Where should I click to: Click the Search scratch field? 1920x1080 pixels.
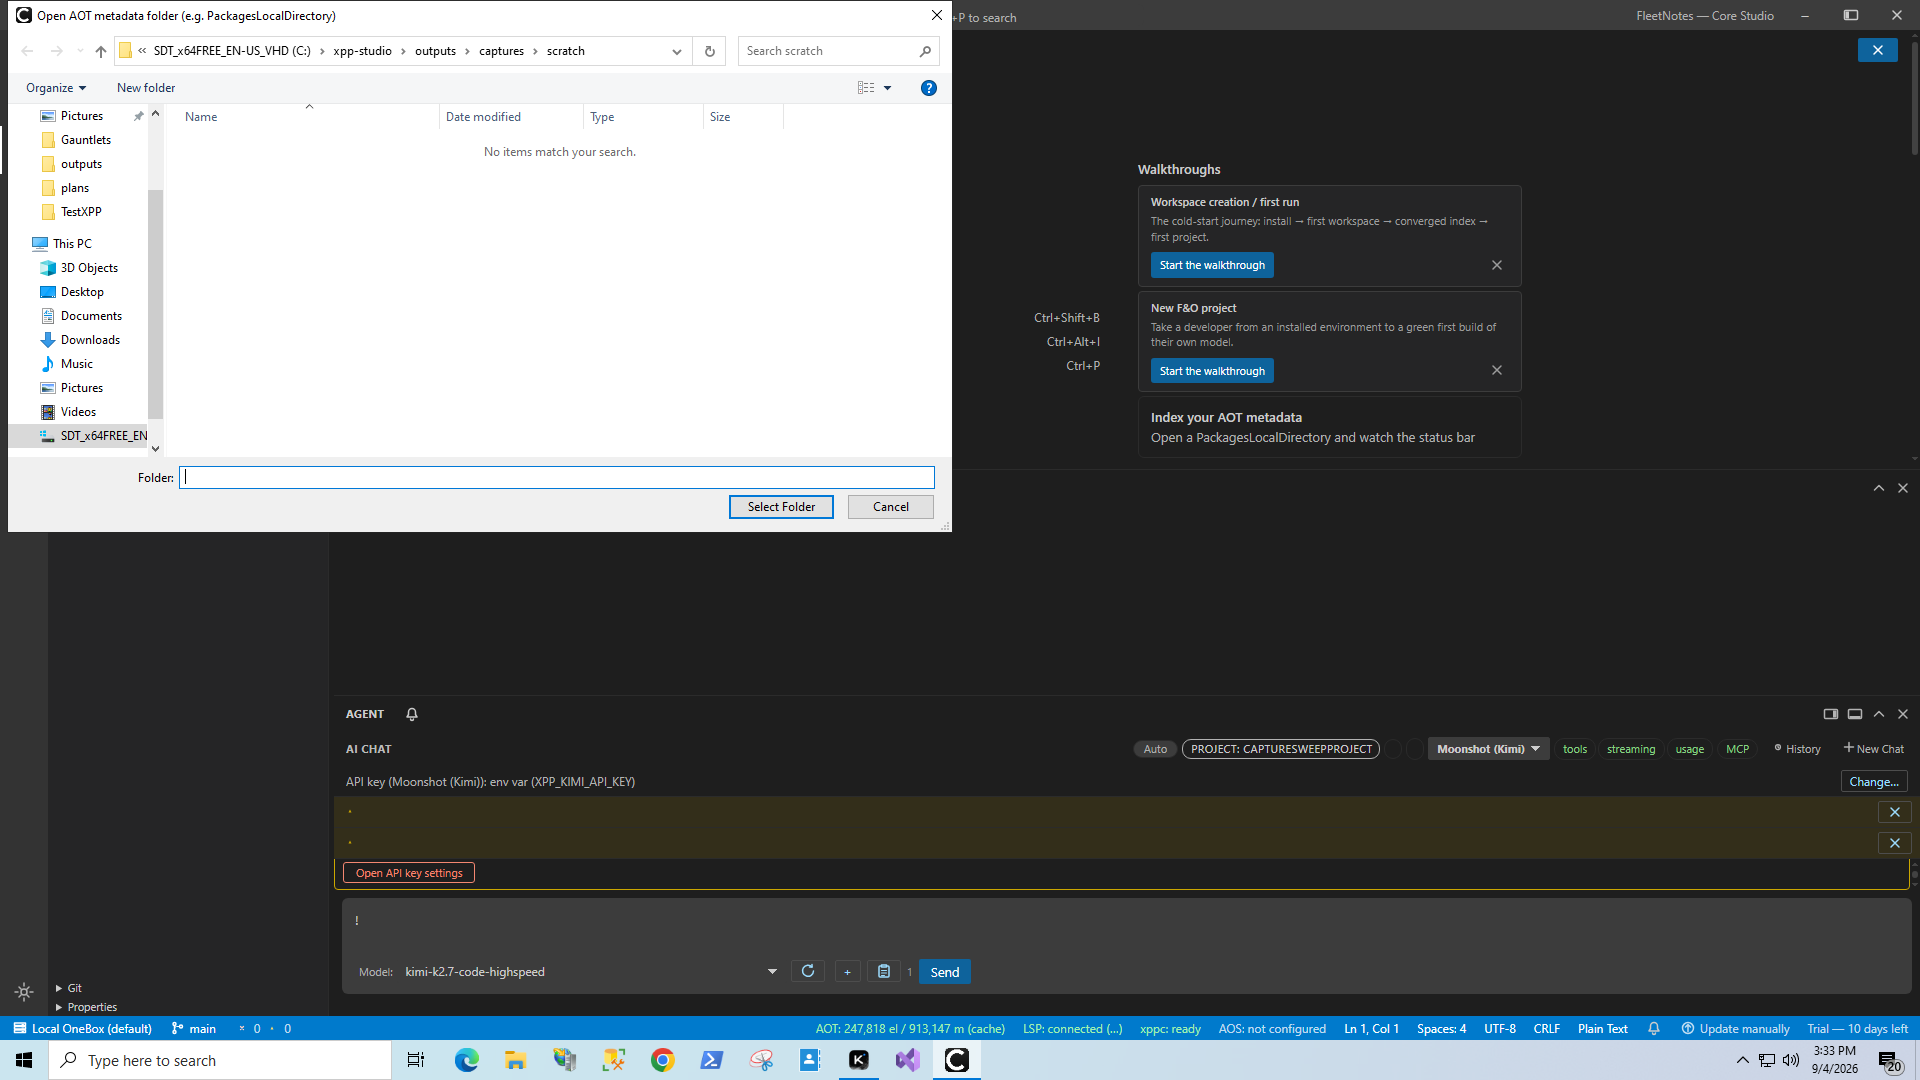pyautogui.click(x=838, y=51)
